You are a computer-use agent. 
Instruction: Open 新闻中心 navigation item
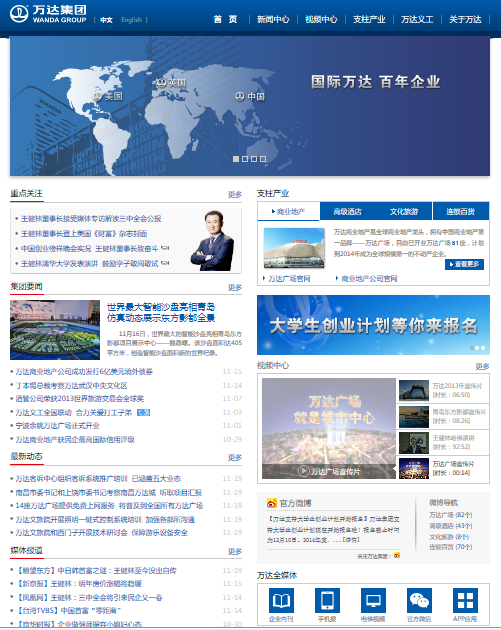[x=273, y=19]
